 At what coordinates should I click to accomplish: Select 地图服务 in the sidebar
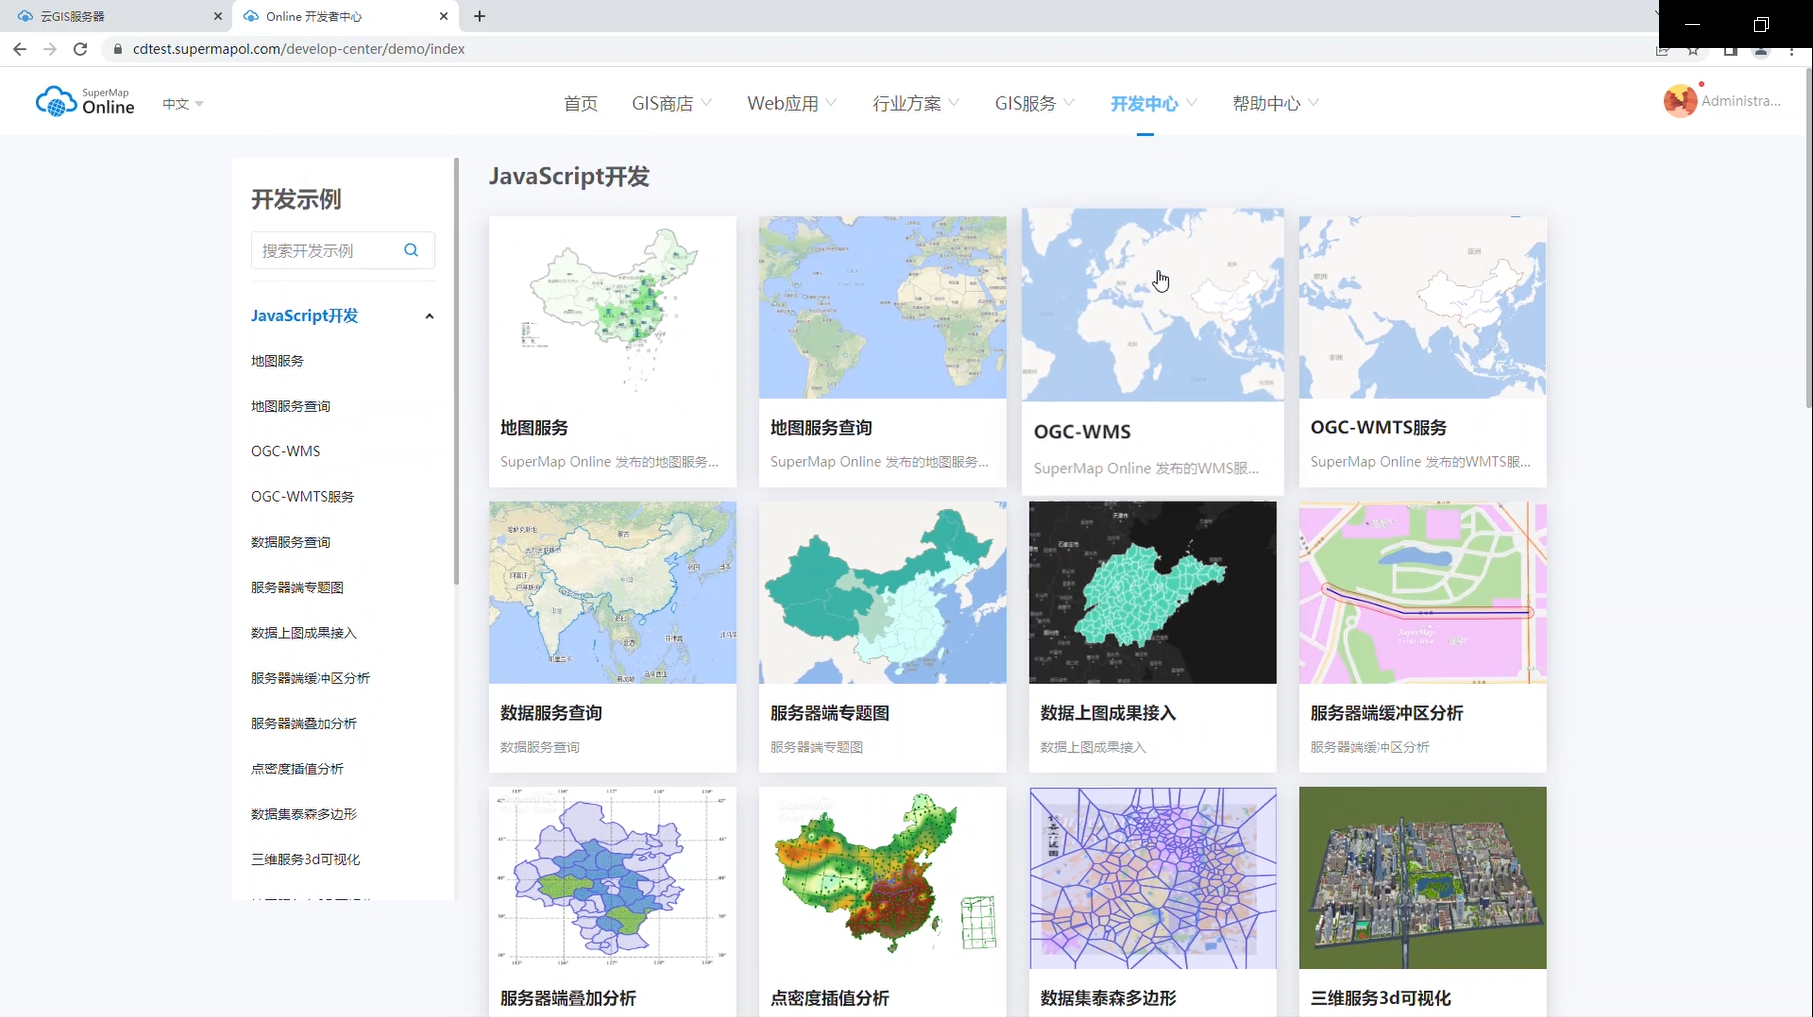coord(277,361)
